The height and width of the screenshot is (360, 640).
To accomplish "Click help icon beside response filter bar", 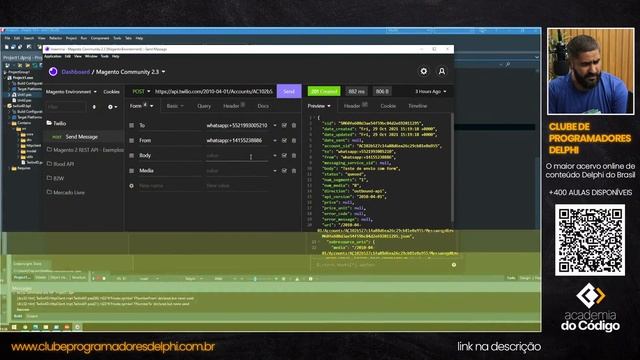I will [x=454, y=265].
